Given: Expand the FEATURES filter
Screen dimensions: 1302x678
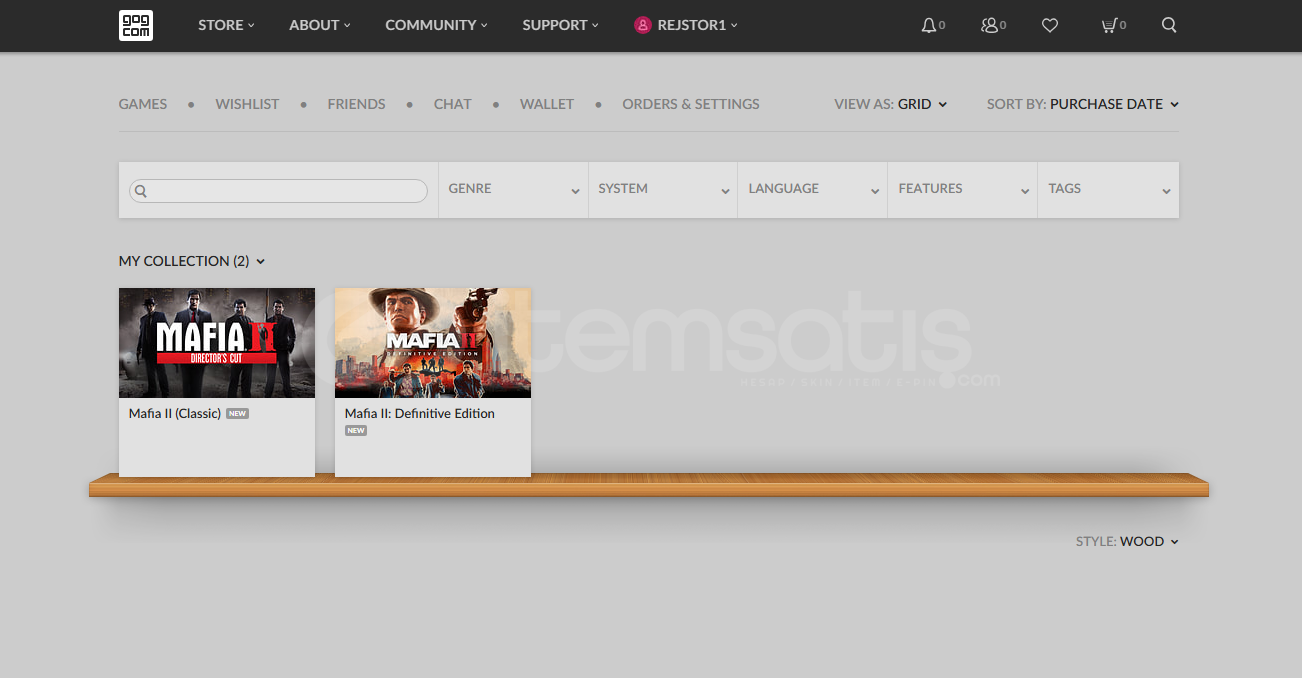Looking at the screenshot, I should pos(962,189).
